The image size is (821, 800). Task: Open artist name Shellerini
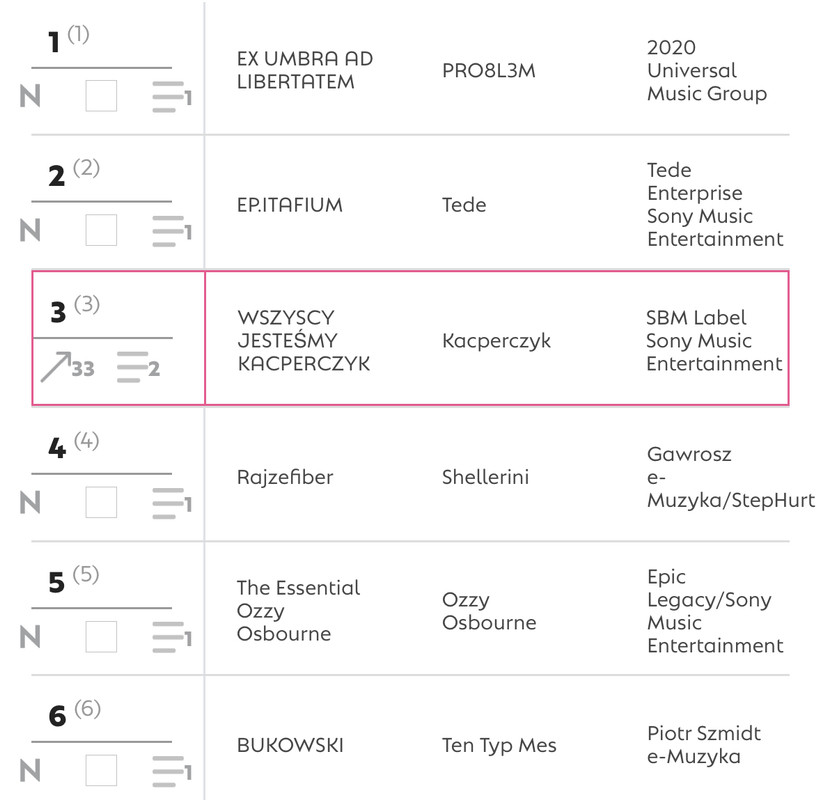tap(485, 477)
